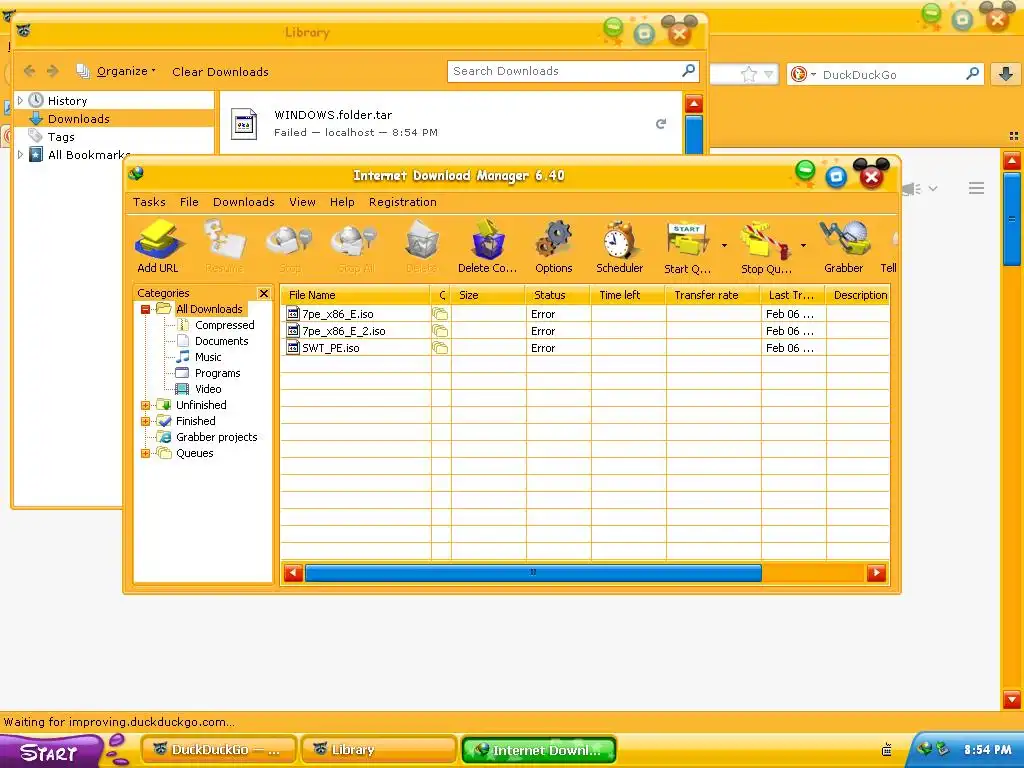
Task: Select Grabber projects in the tree
Action: tap(216, 437)
